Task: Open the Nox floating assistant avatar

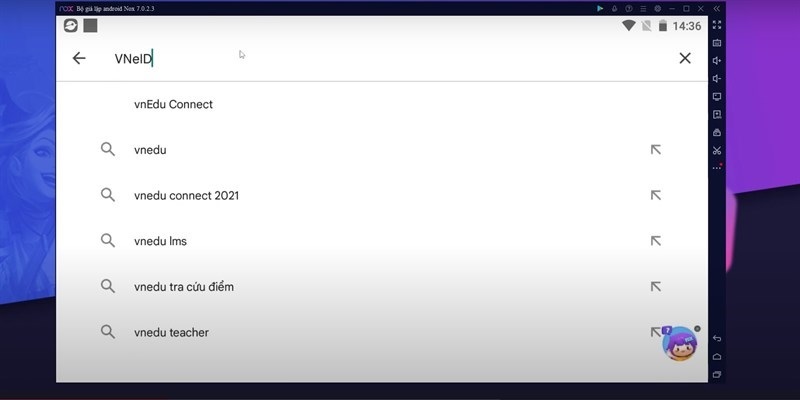Action: tap(679, 344)
